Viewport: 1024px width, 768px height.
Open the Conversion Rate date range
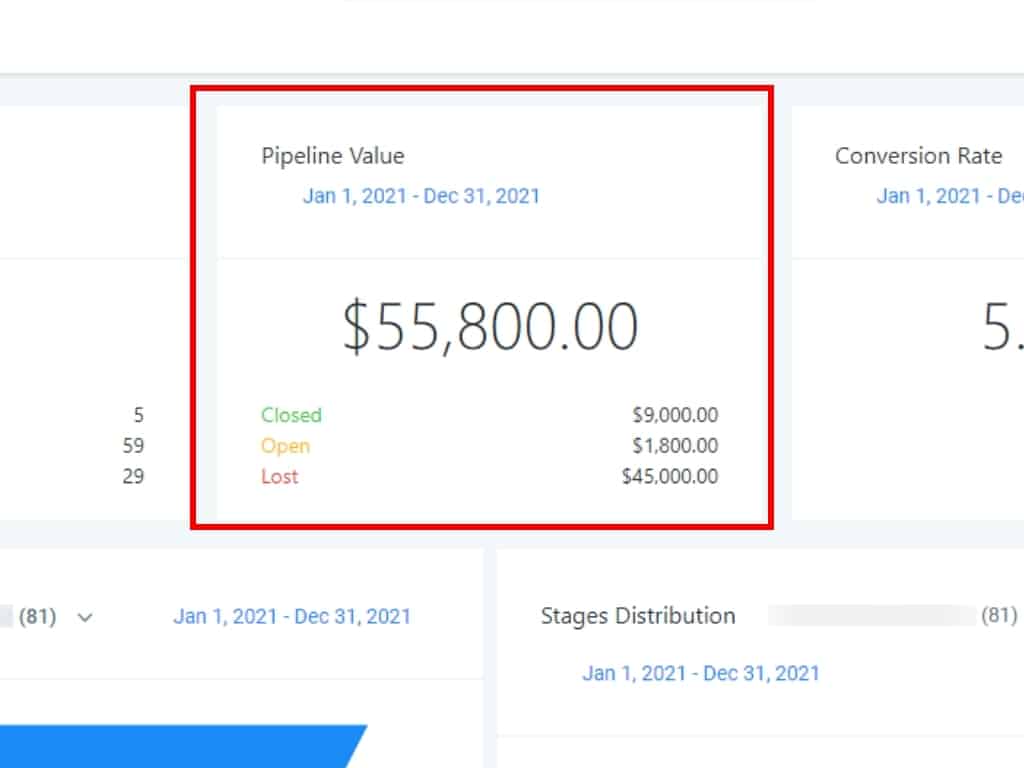point(950,195)
